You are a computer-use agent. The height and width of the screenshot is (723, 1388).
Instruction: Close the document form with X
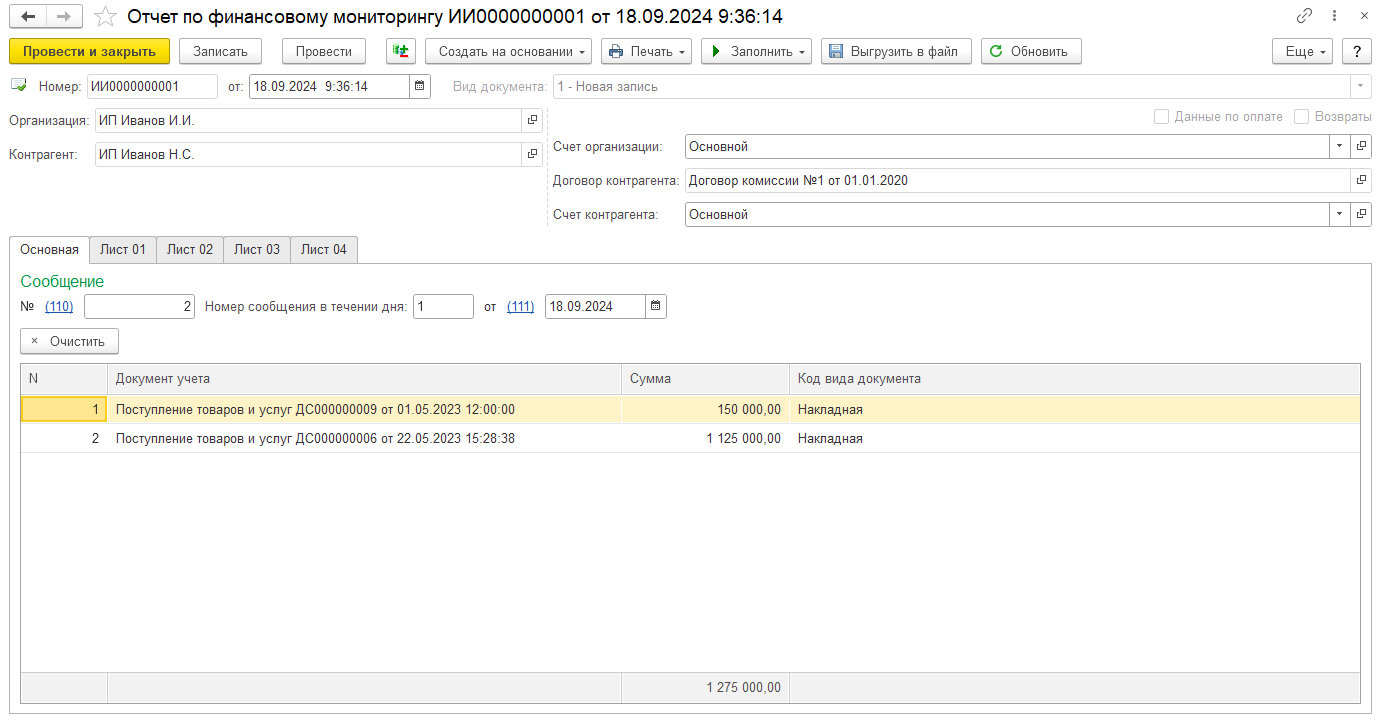coord(1364,16)
